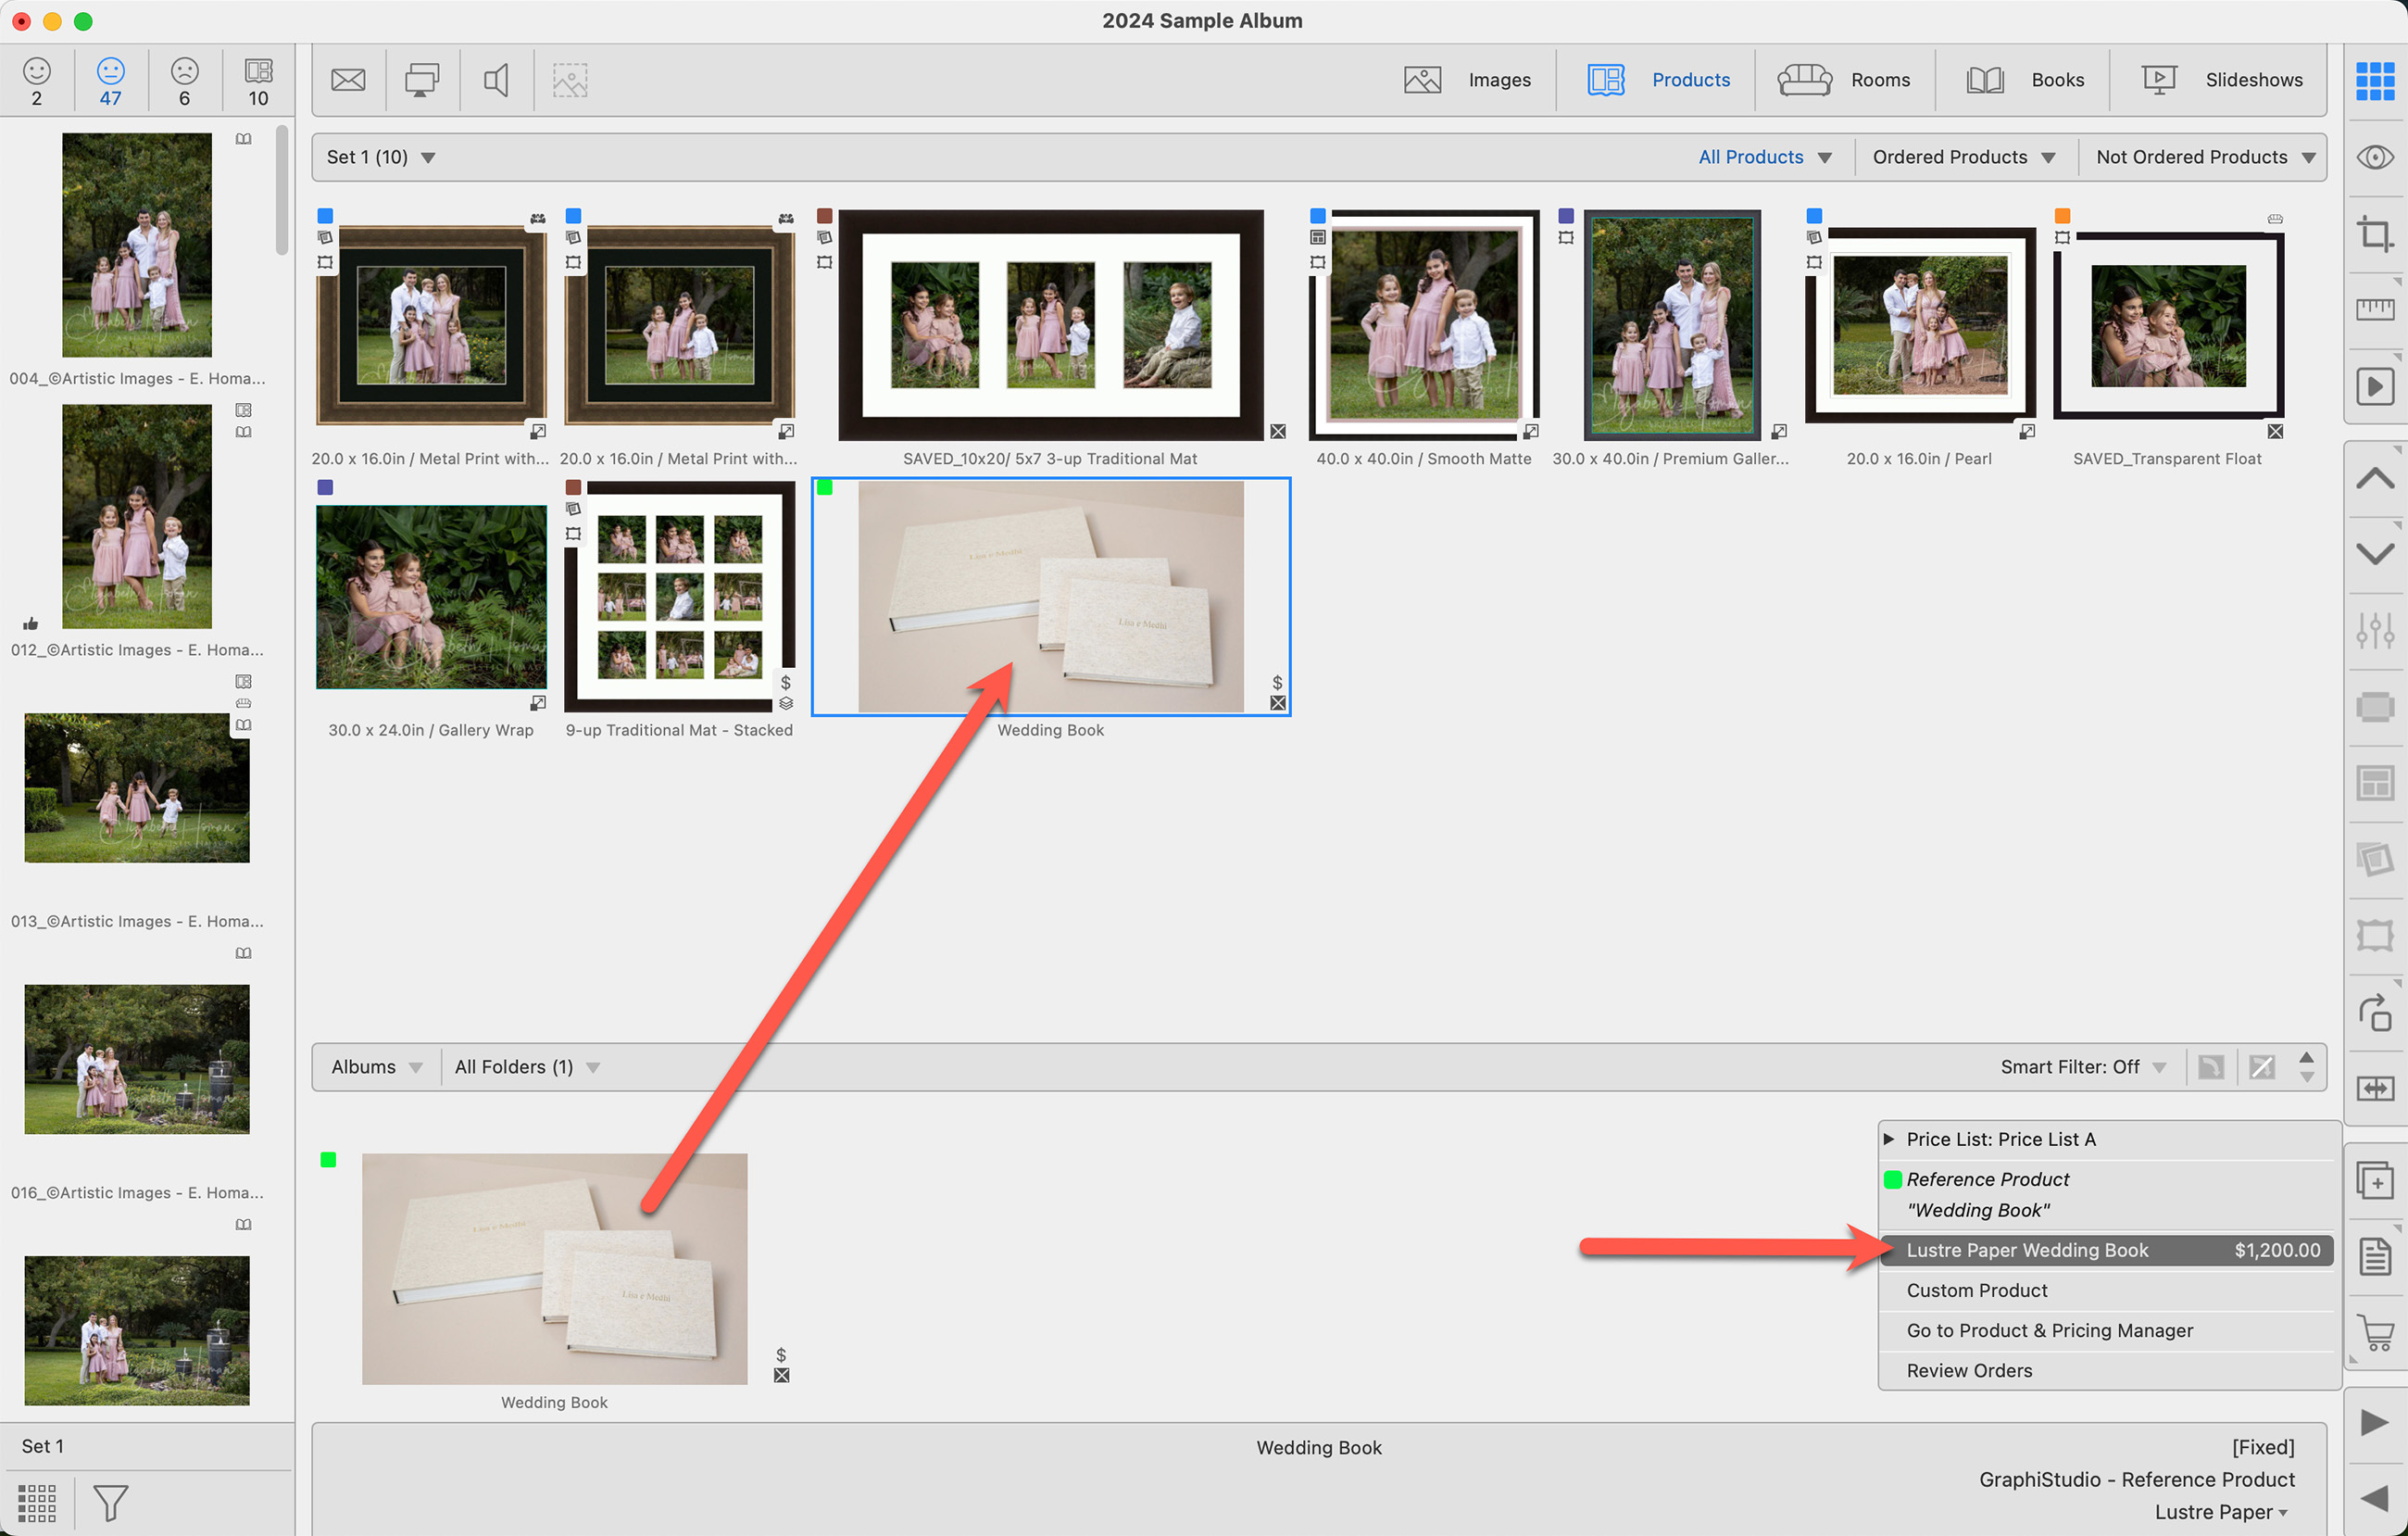Click Review Orders
The width and height of the screenshot is (2408, 1536).
tap(1968, 1370)
